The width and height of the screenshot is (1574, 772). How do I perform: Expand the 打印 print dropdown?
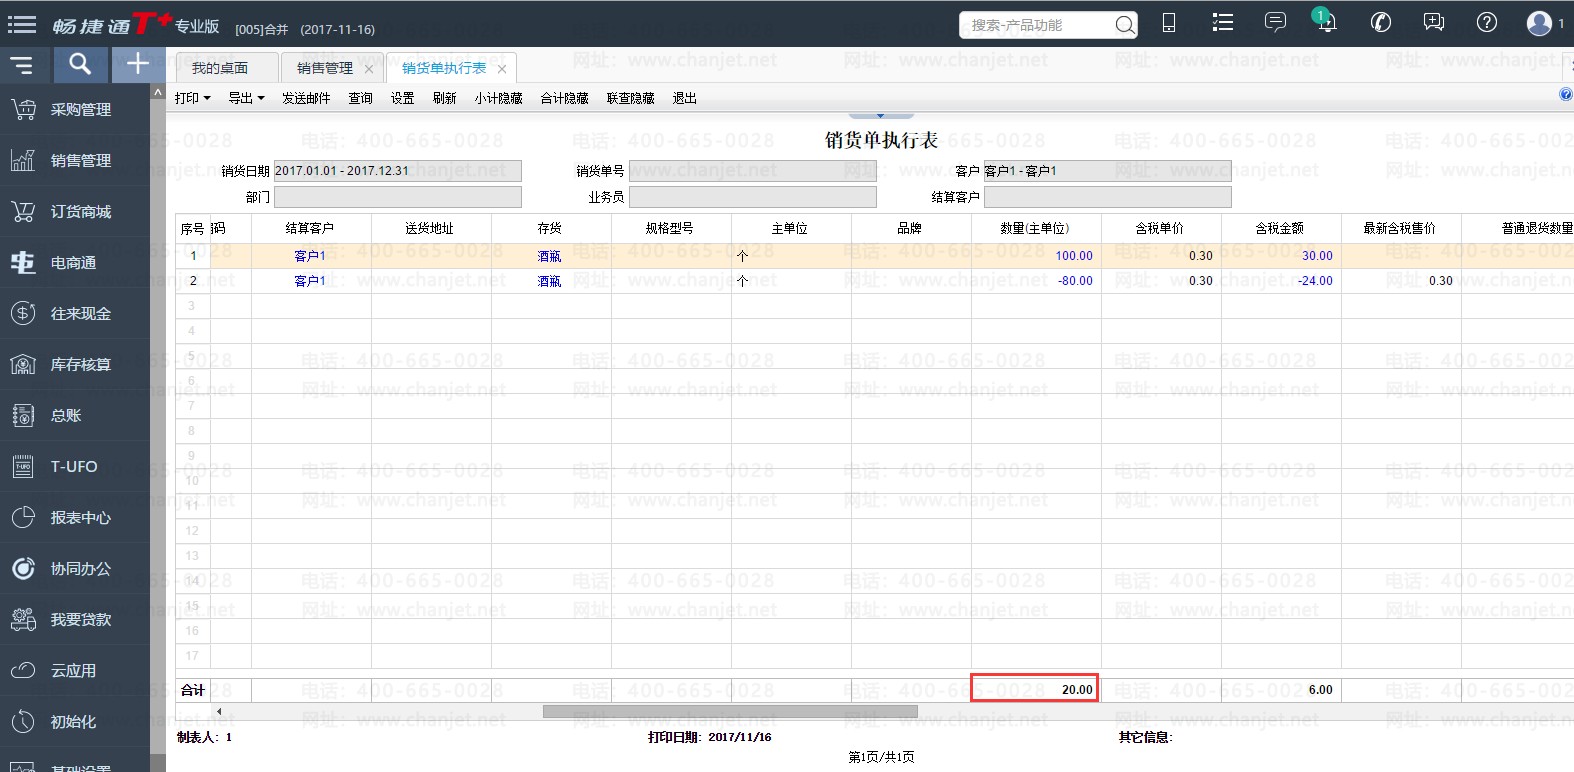pyautogui.click(x=192, y=98)
